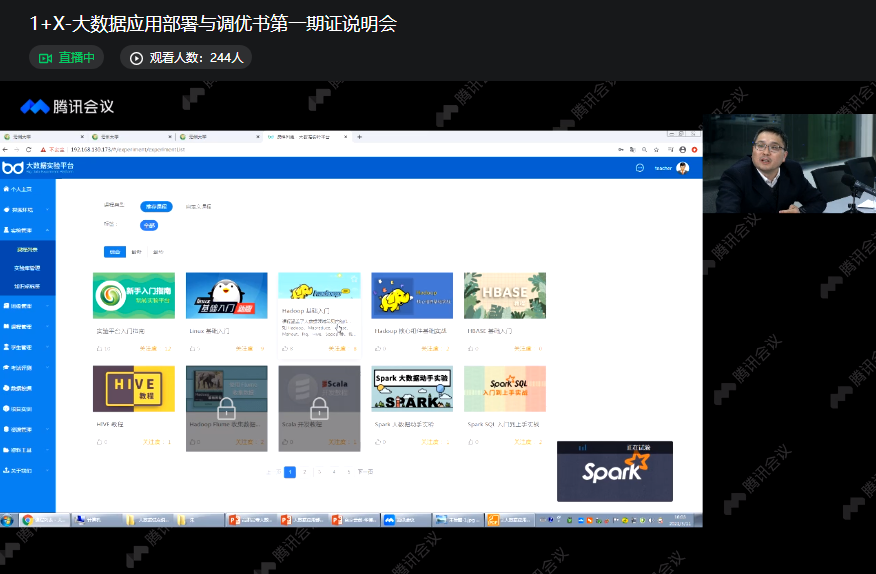876x574 pixels.
Task: Collapse the expanded third sidebar menu section
Action: click(x=27, y=229)
